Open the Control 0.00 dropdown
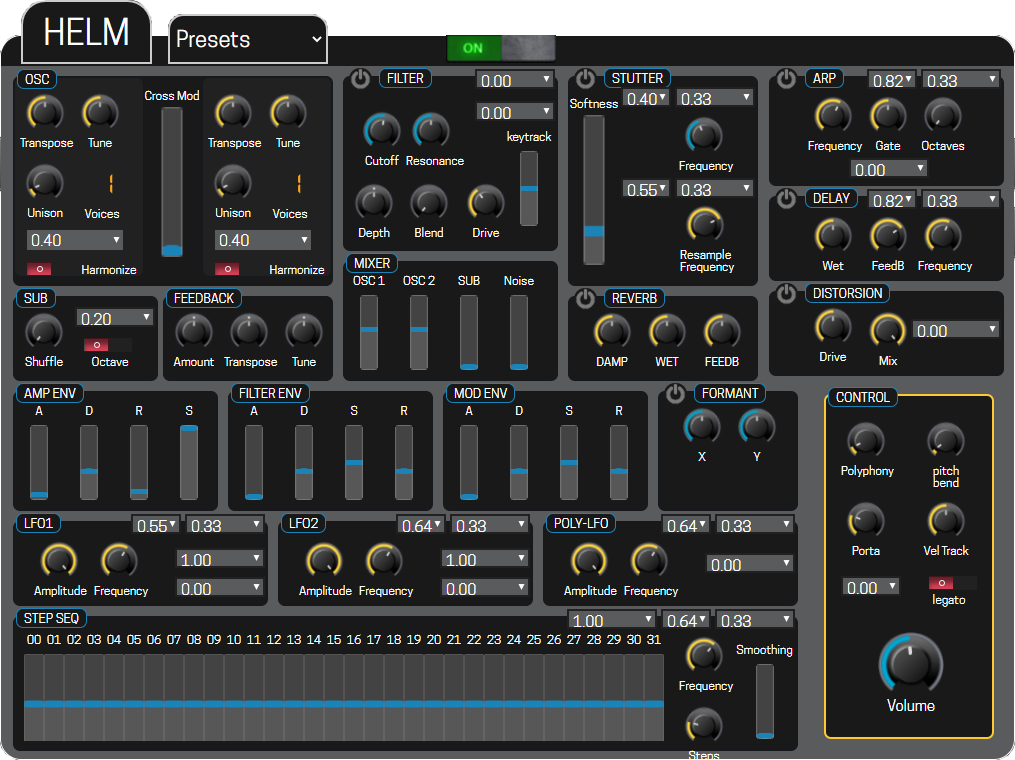 pyautogui.click(x=871, y=587)
